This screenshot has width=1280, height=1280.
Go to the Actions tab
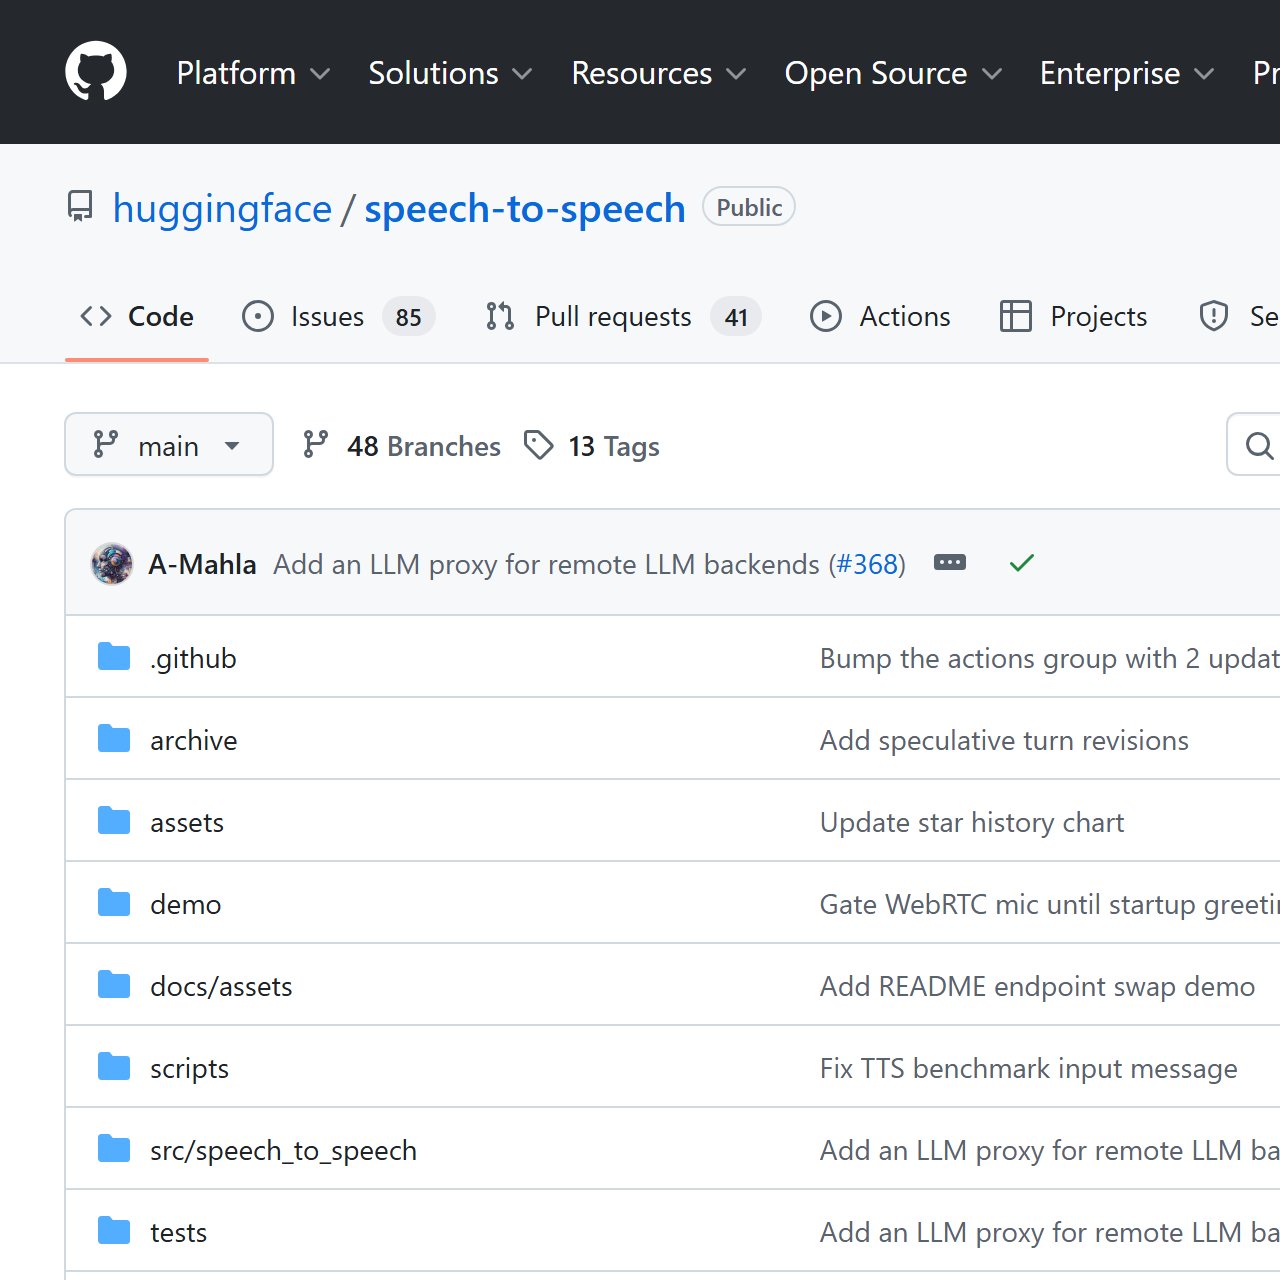pos(880,316)
